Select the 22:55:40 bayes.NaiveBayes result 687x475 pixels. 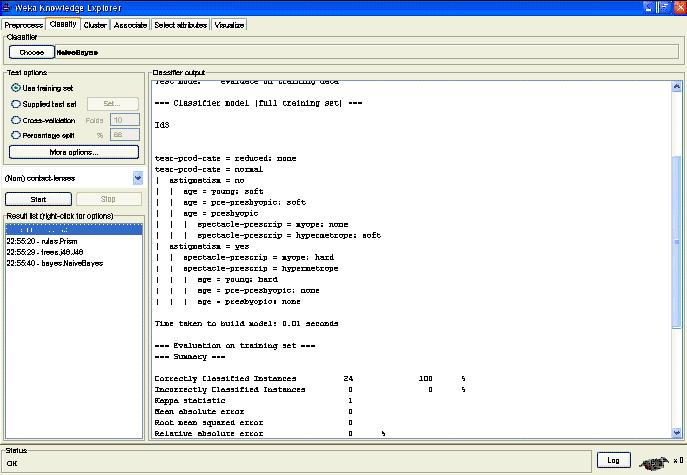tap(55, 263)
